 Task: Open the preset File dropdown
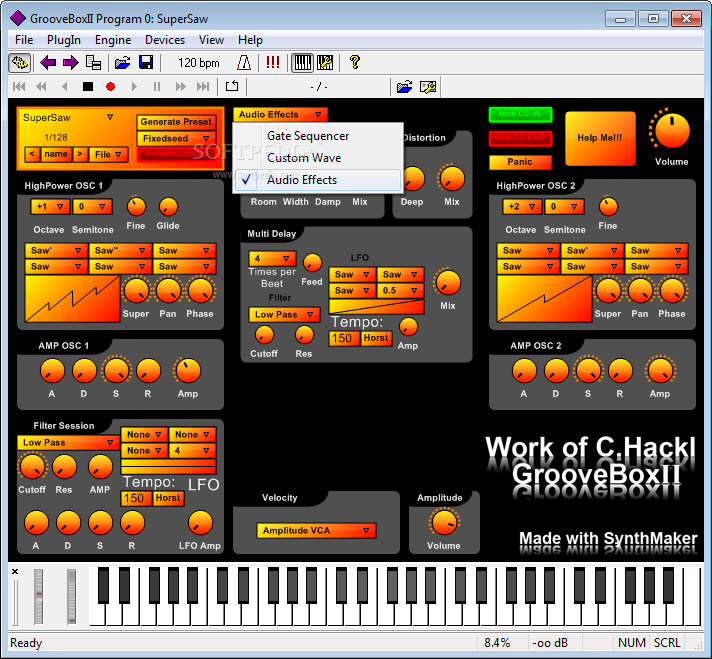[x=108, y=154]
